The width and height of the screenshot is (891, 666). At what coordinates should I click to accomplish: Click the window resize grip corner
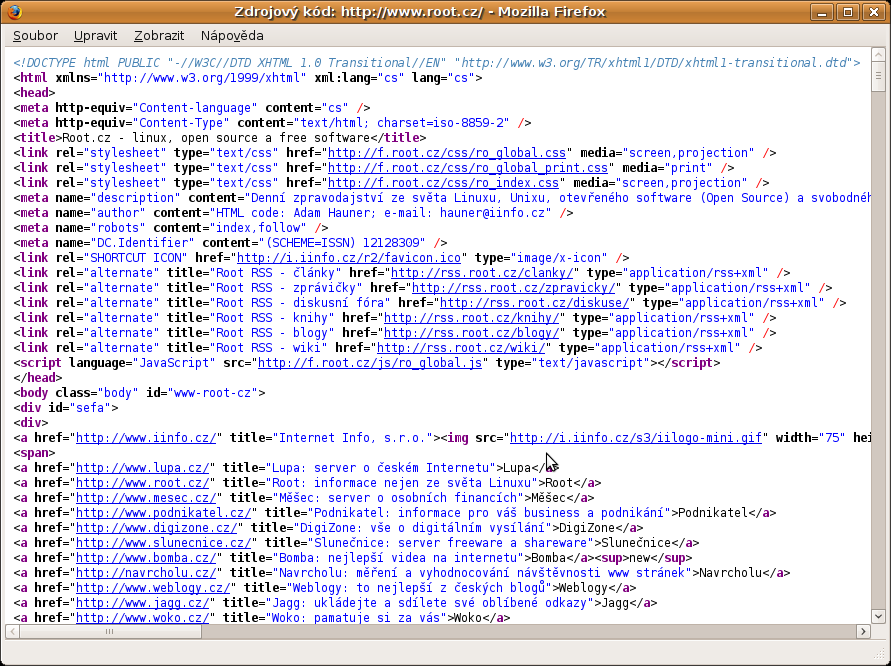pyautogui.click(x=878, y=653)
